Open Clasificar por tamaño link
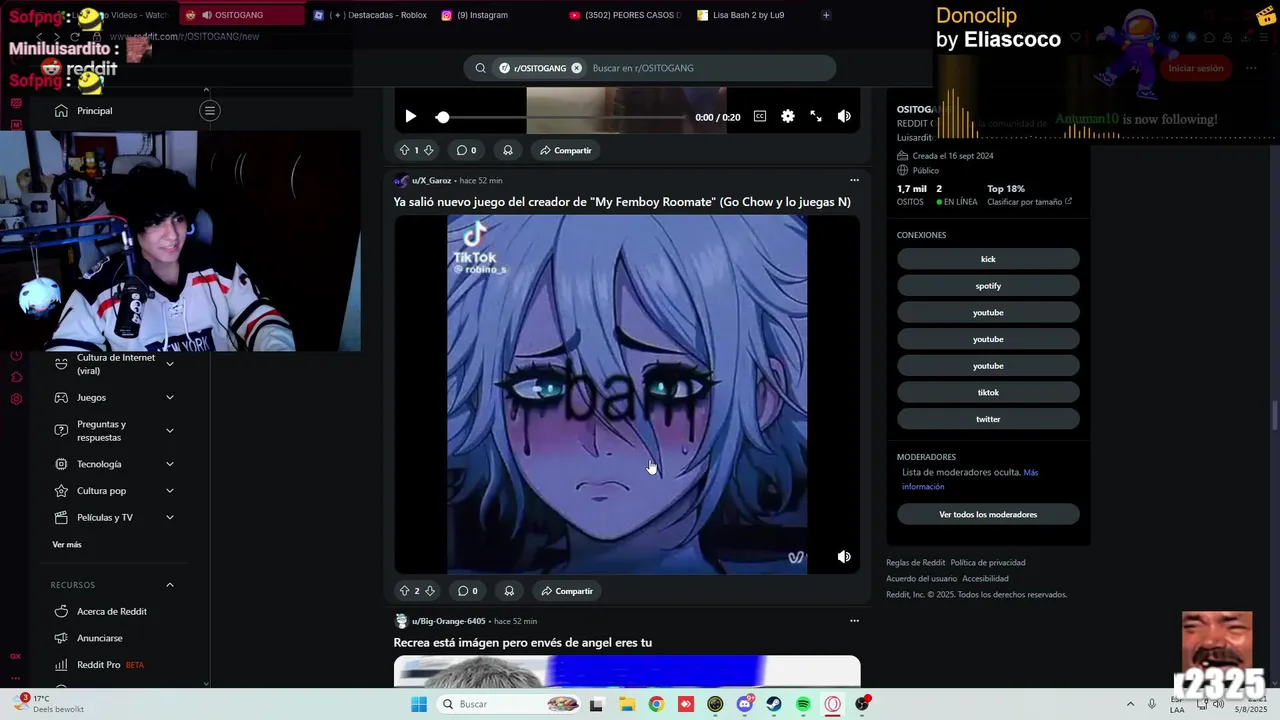Viewport: 1280px width, 720px height. (x=1029, y=202)
